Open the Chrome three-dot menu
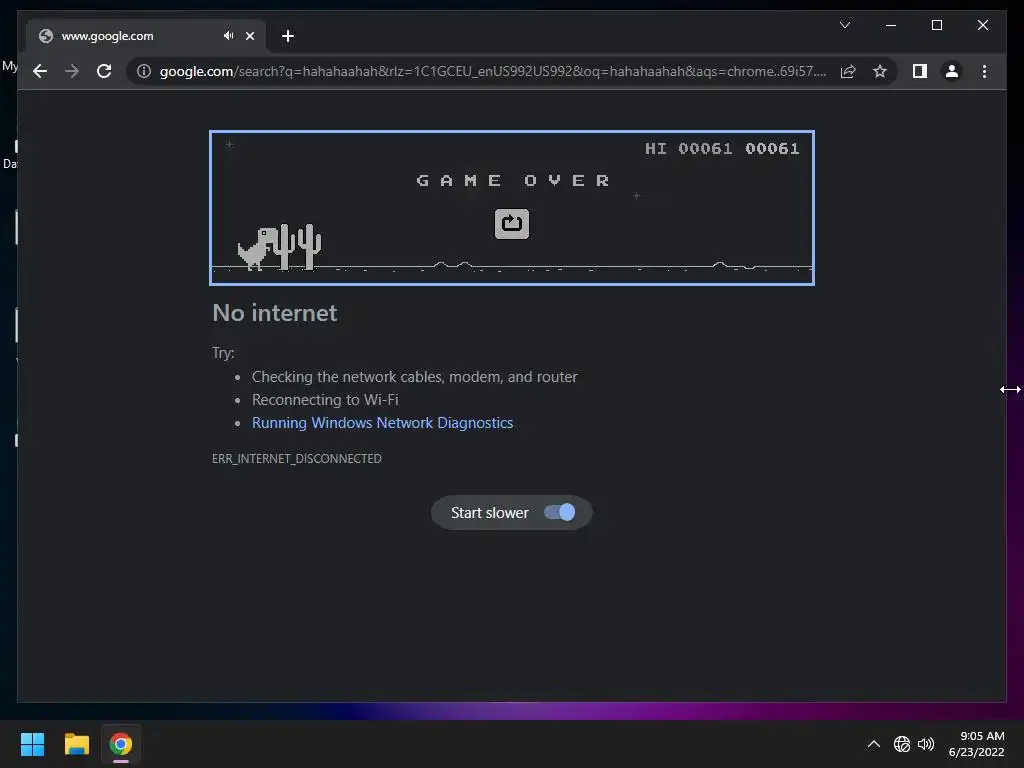 [x=984, y=71]
